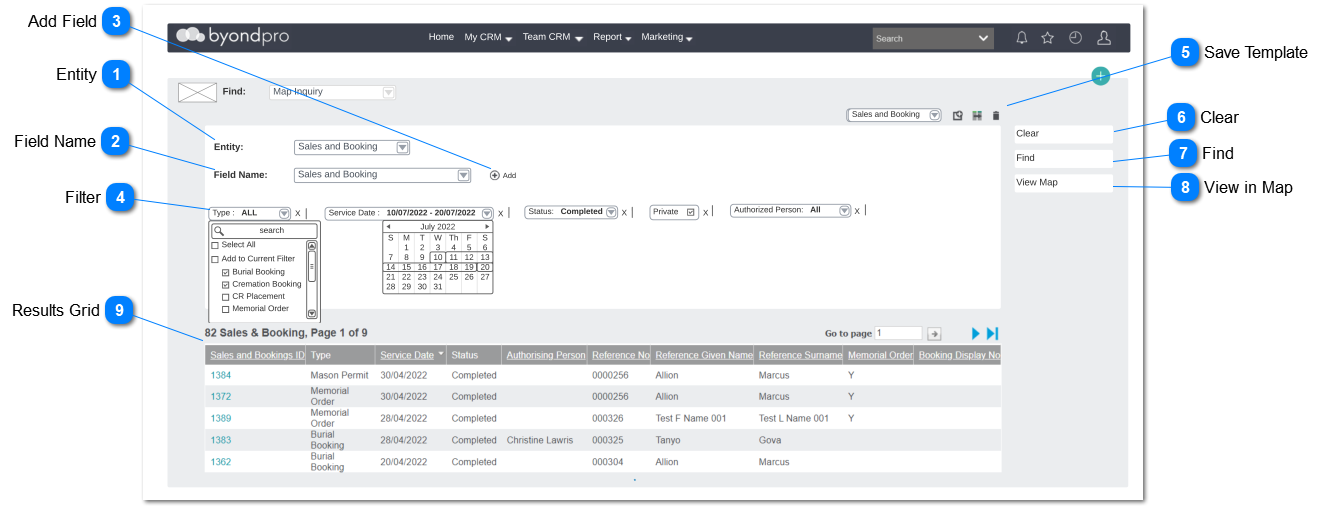Expand the Status Completed dropdown

click(611, 212)
